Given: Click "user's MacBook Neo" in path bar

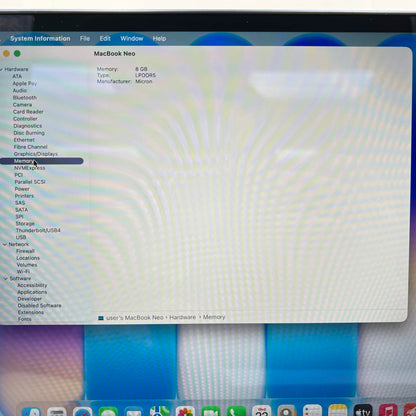Looking at the screenshot, I should click(135, 318).
